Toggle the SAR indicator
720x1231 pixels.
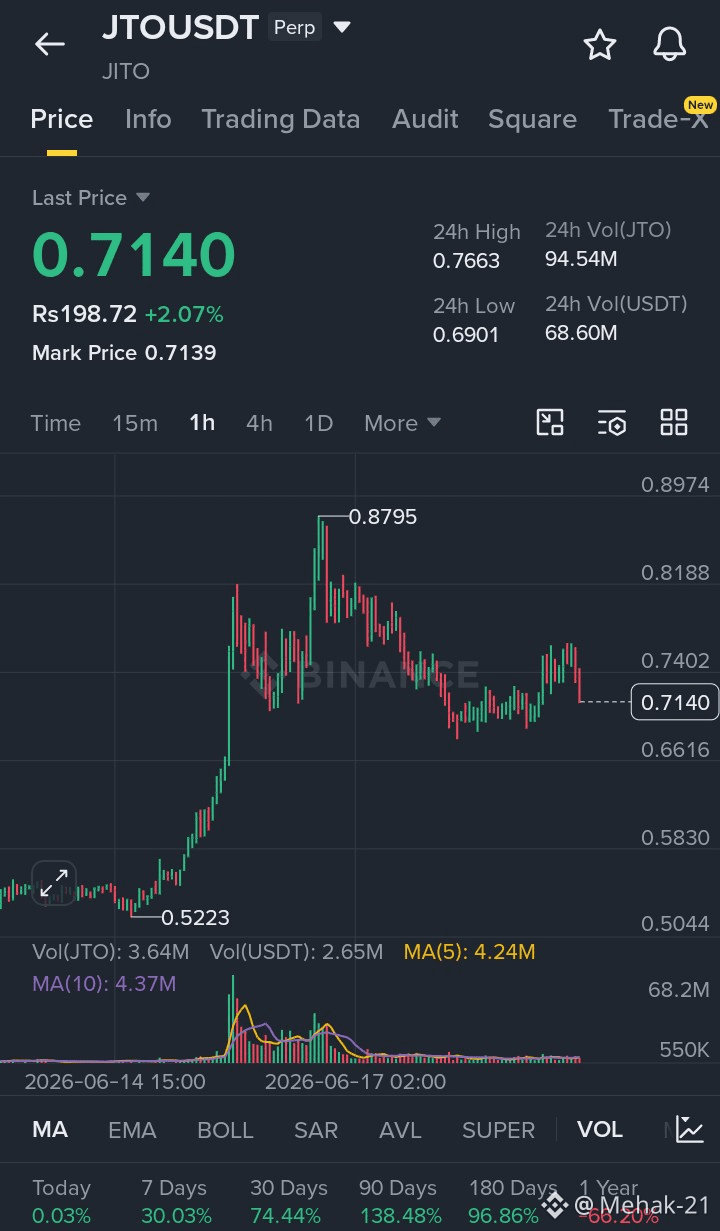[x=316, y=1130]
